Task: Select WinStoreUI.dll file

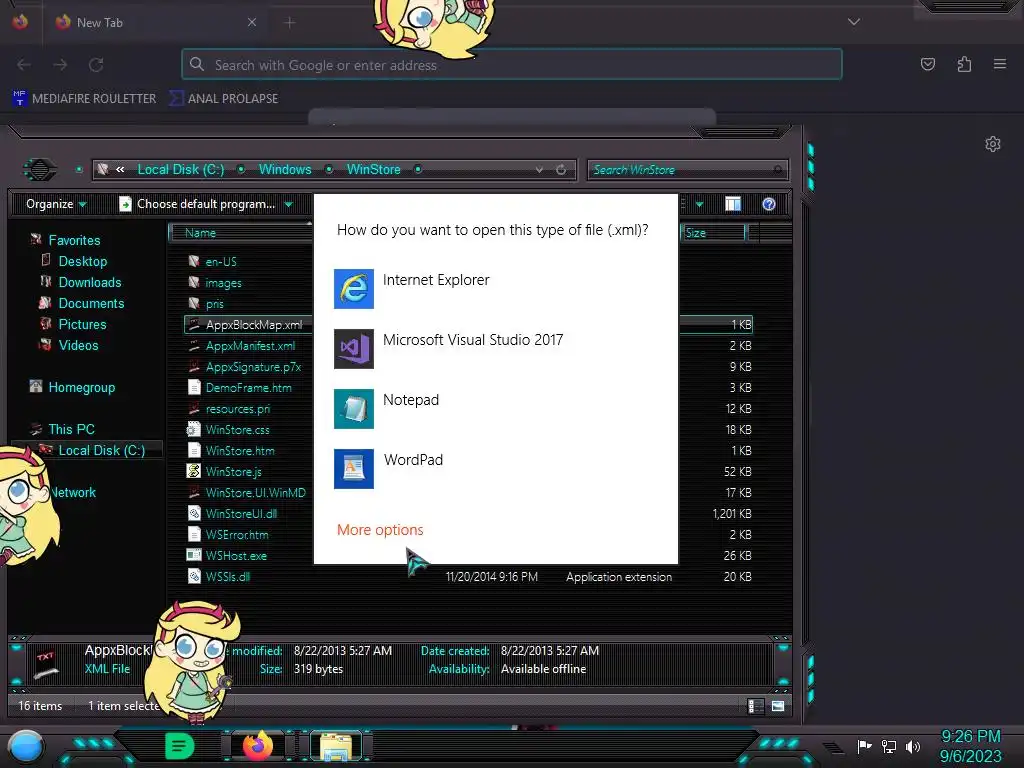Action: pyautogui.click(x=241, y=513)
